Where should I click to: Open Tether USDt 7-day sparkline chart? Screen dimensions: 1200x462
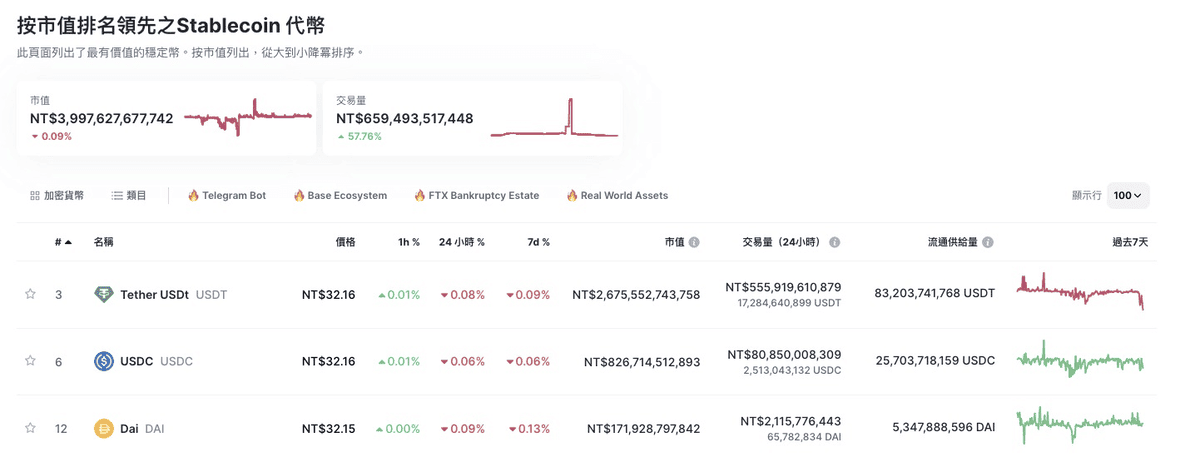click(x=1081, y=292)
